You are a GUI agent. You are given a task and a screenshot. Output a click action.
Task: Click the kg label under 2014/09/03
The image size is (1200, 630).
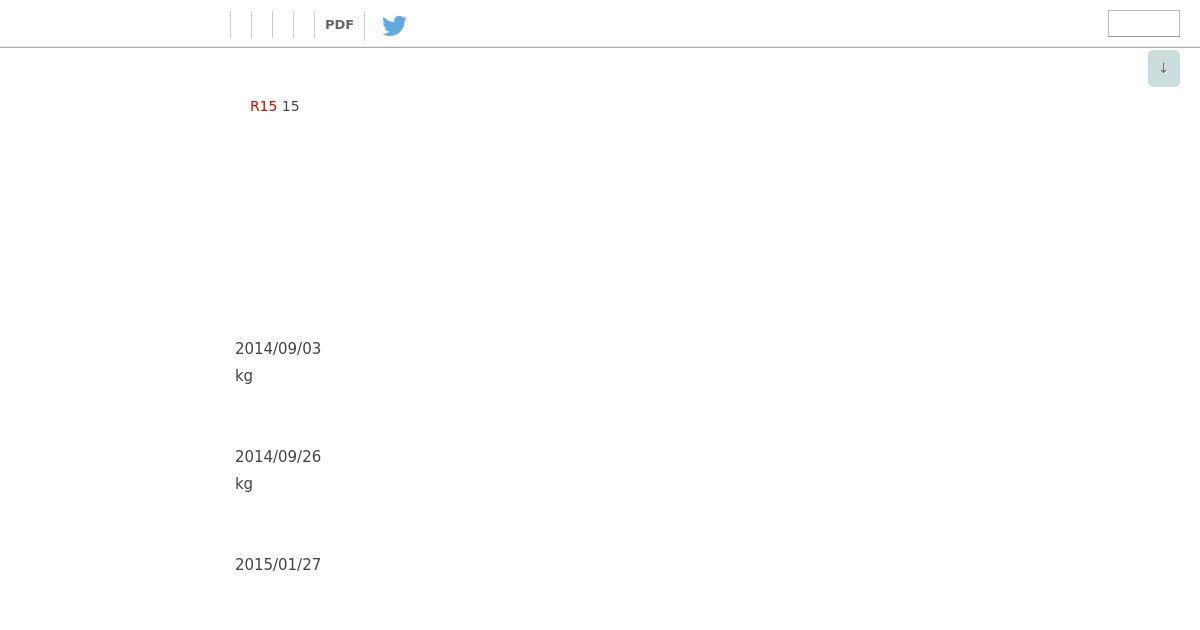[244, 376]
